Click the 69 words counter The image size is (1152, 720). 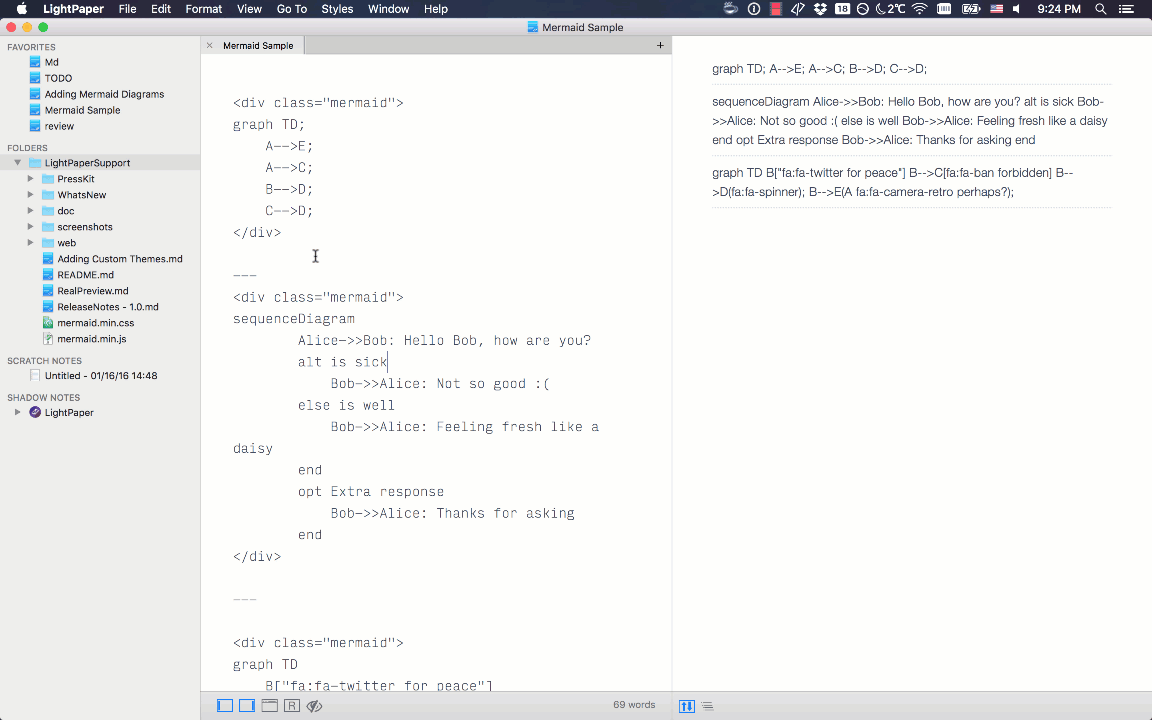[x=633, y=705]
